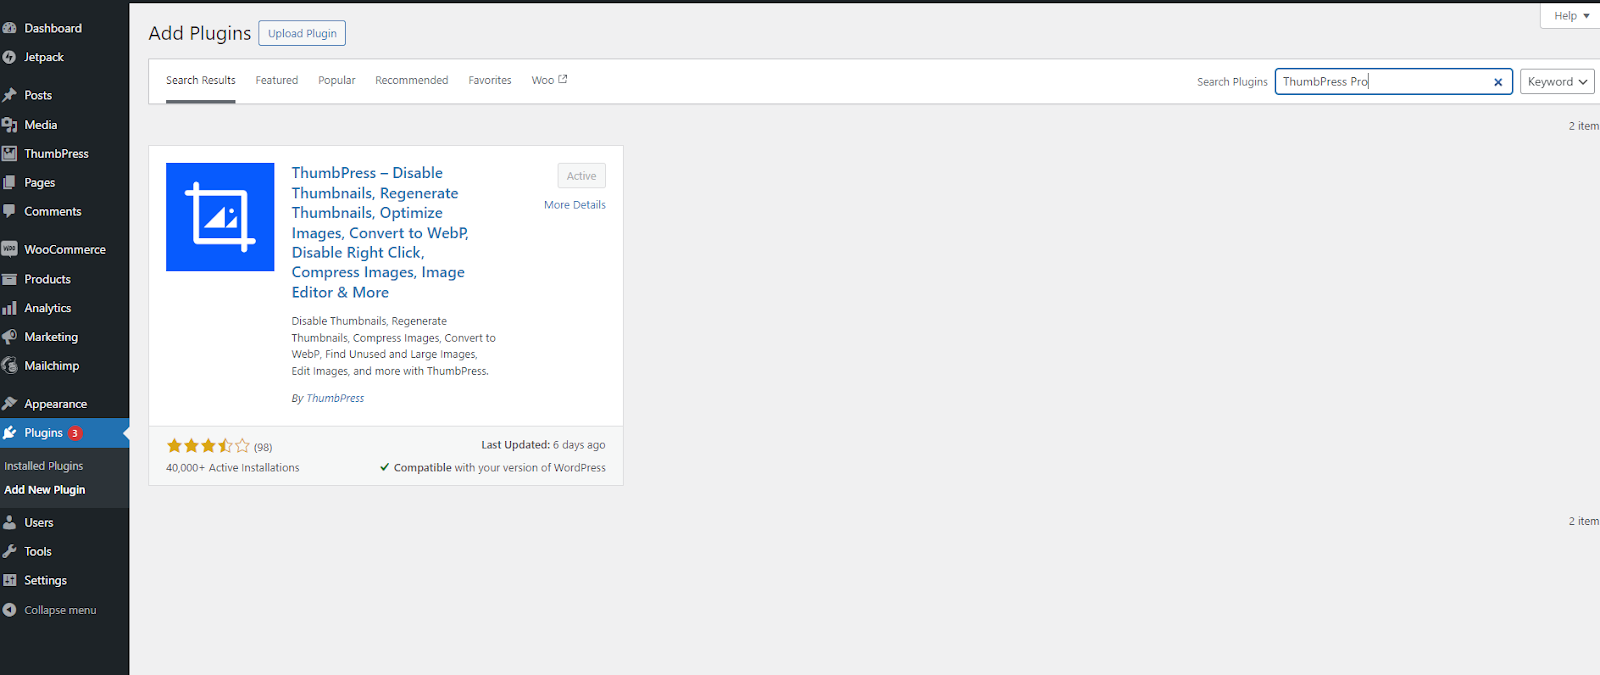Viewport: 1600px width, 675px height.
Task: Click the Pages icon in sidebar
Action: 9,183
